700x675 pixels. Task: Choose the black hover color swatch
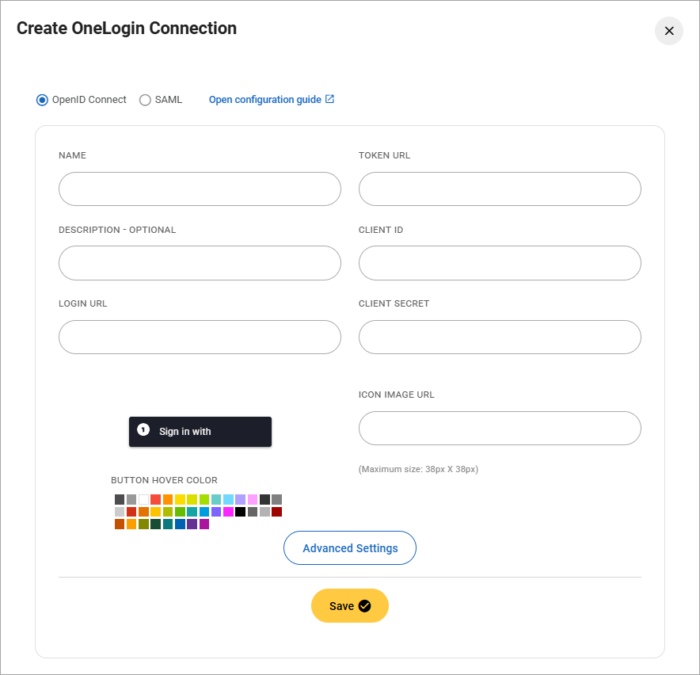241,511
